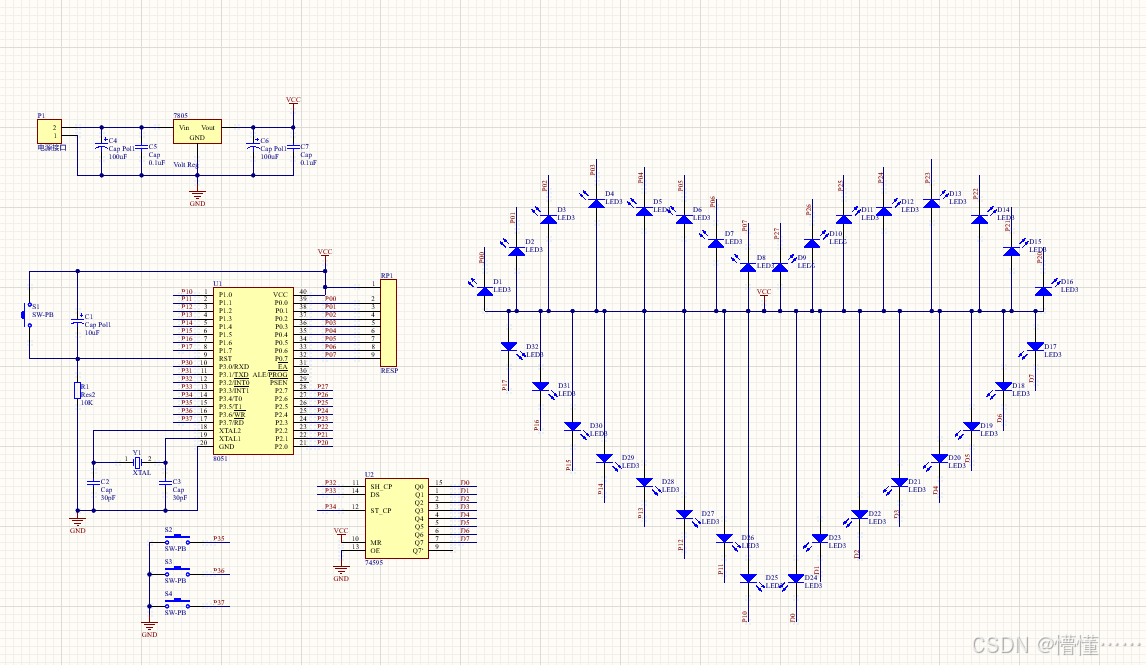
Task: Click the RESP label below RP1
Action: pyautogui.click(x=390, y=371)
